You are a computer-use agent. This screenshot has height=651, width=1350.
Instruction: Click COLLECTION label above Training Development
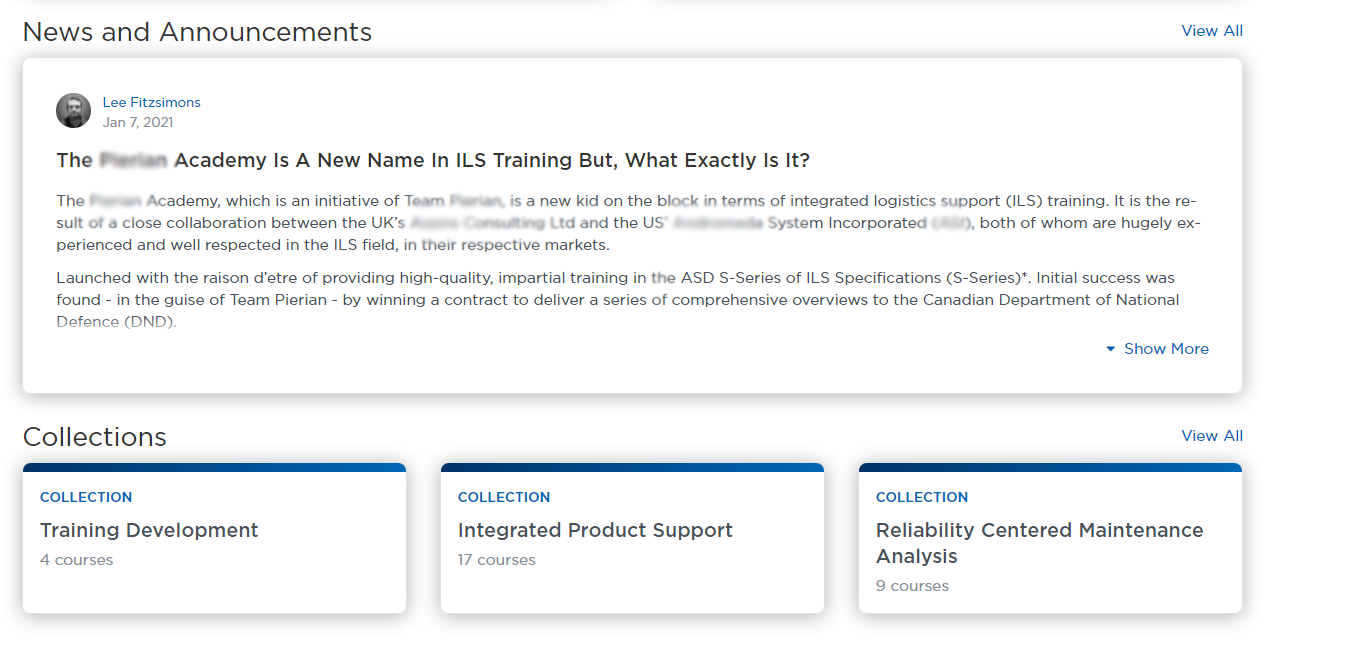point(86,497)
